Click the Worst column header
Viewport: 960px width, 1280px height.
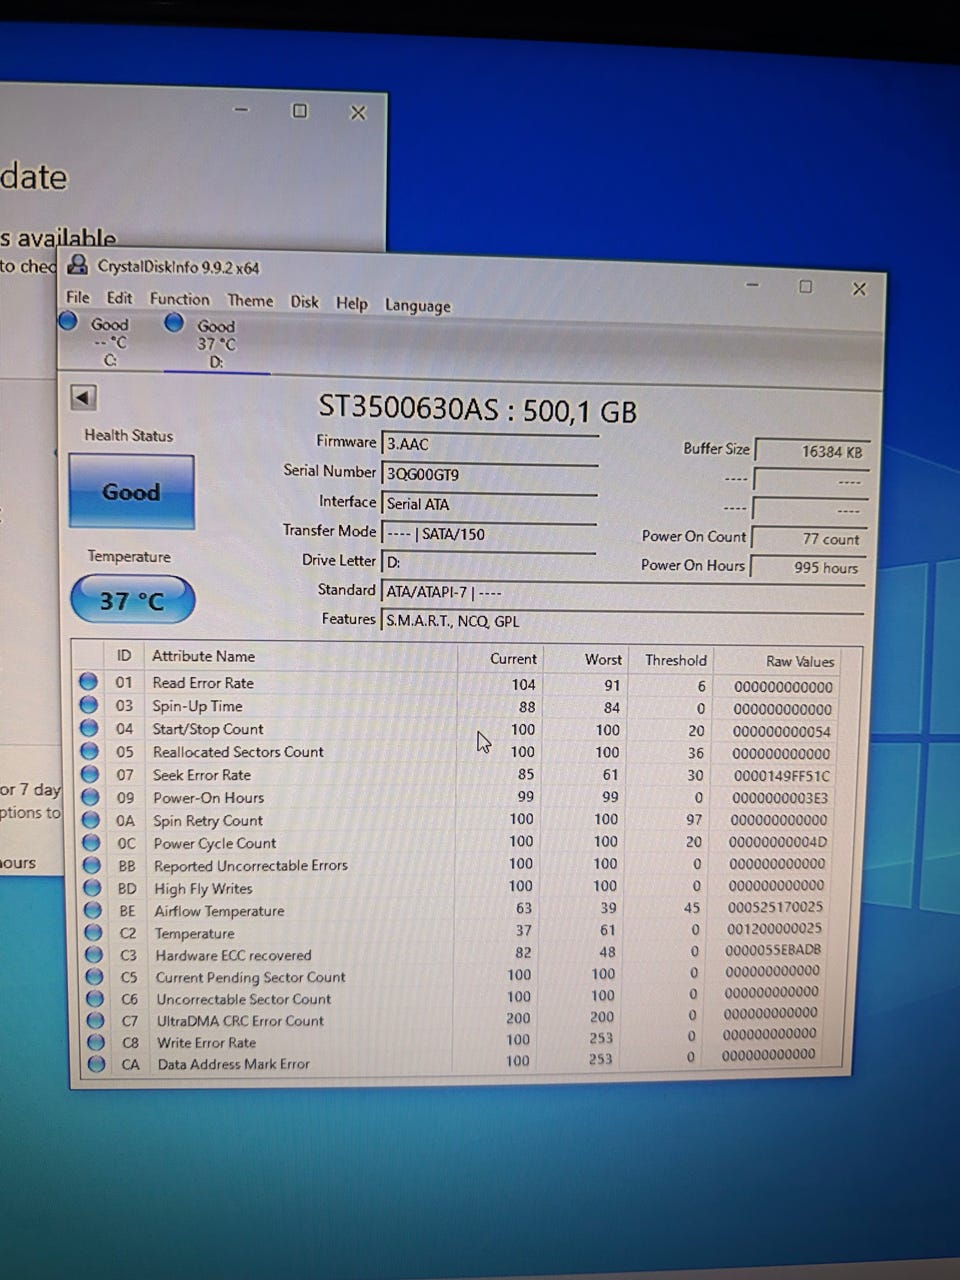coord(603,659)
